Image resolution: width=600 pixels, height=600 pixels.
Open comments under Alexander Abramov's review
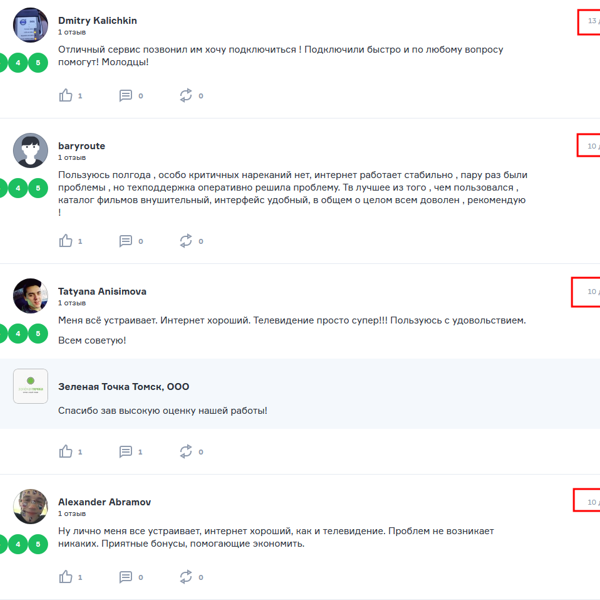pos(126,577)
